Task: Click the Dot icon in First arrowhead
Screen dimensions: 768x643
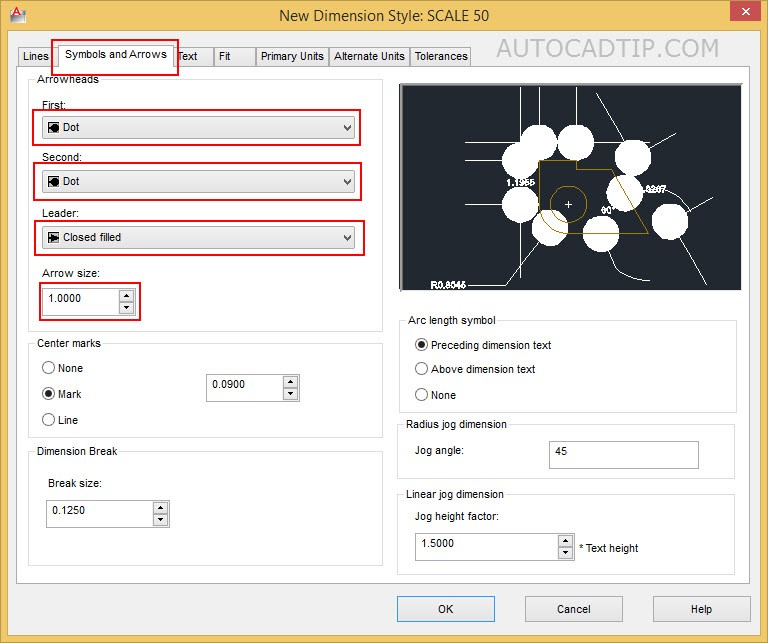Action: (x=53, y=127)
